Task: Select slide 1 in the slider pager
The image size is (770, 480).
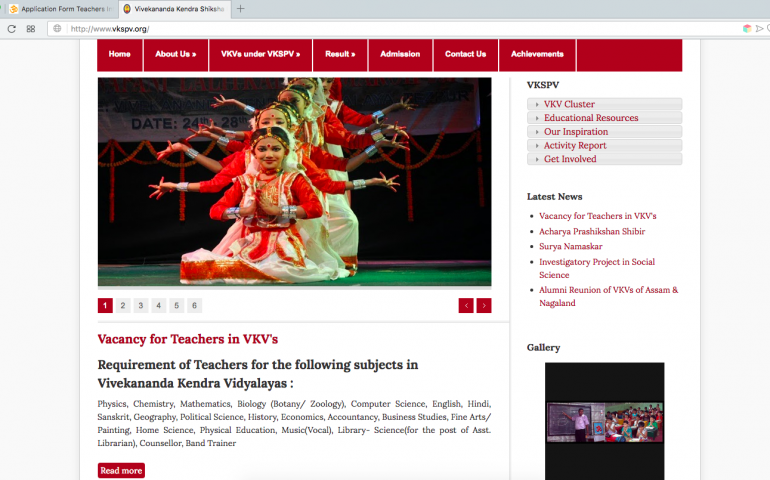Action: point(105,306)
